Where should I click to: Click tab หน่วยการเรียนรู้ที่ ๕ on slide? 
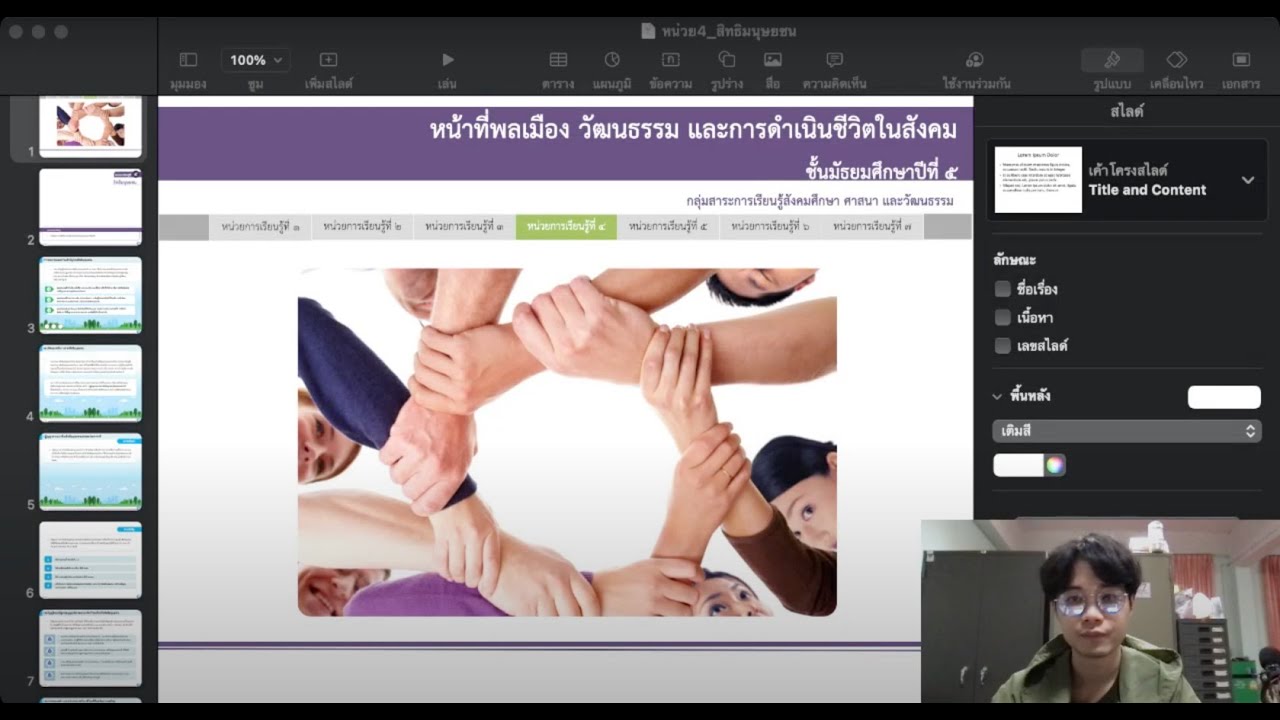[668, 227]
